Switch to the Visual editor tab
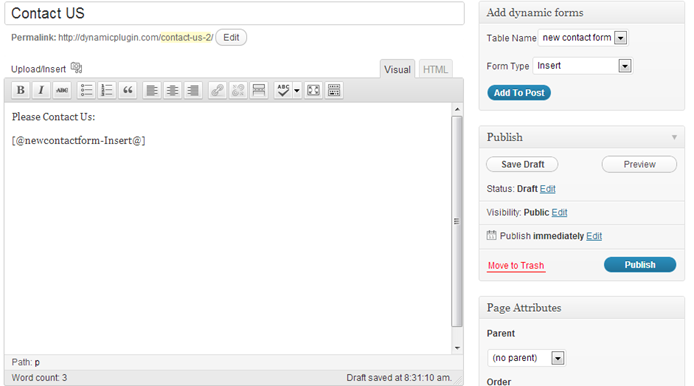Image resolution: width=694 pixels, height=386 pixels. tap(397, 69)
